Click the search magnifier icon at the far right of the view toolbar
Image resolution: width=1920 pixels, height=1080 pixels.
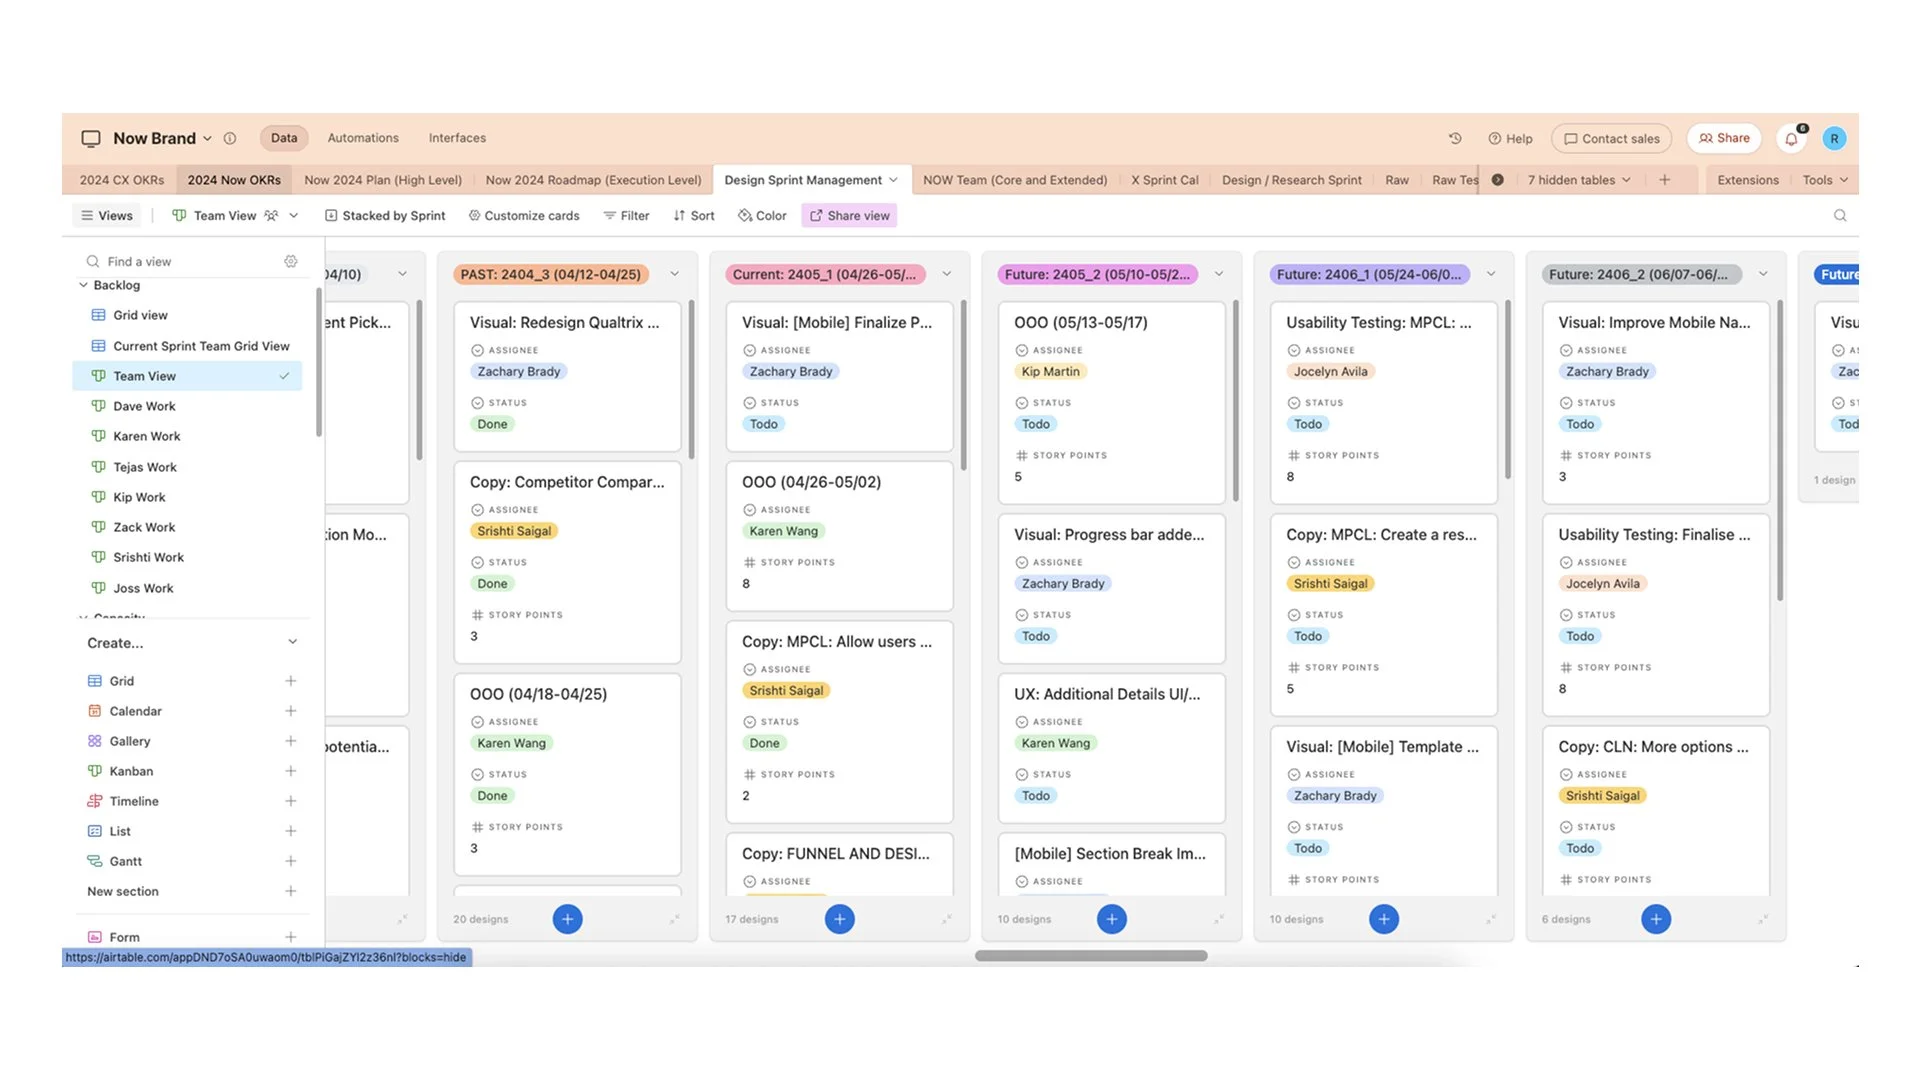[x=1839, y=215]
